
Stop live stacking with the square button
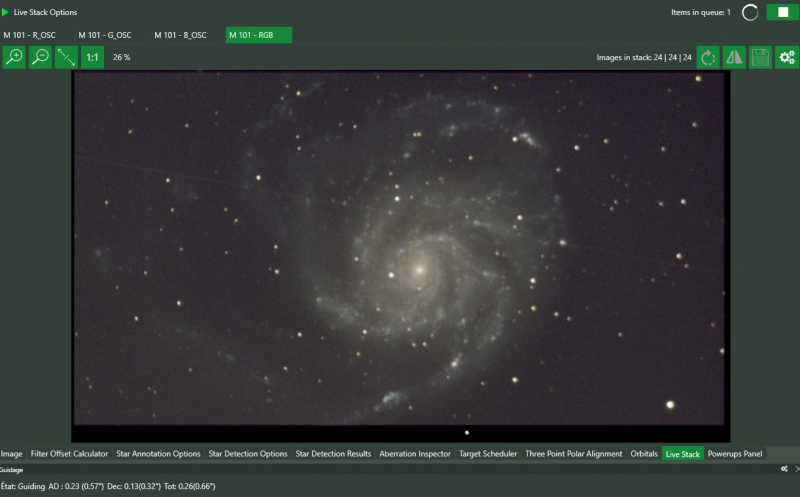point(783,12)
